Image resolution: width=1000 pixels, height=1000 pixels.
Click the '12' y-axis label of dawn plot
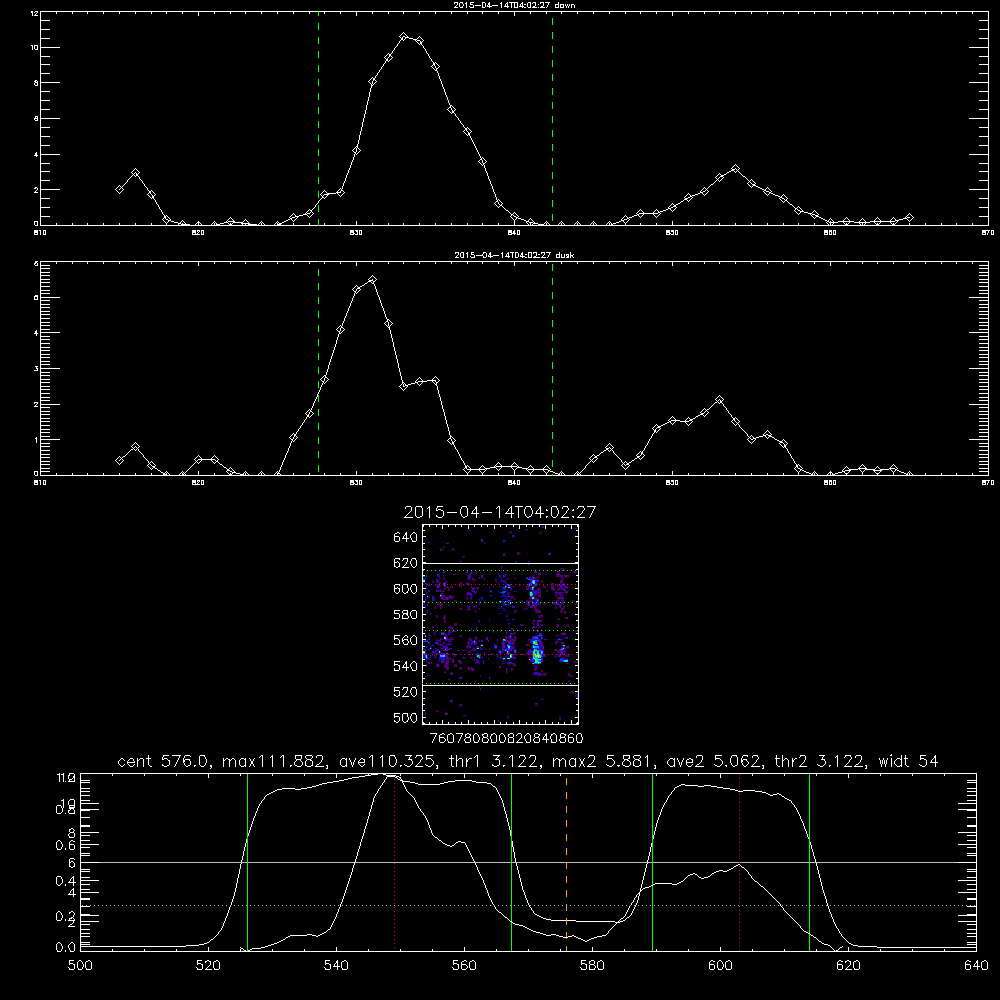pyautogui.click(x=35, y=13)
